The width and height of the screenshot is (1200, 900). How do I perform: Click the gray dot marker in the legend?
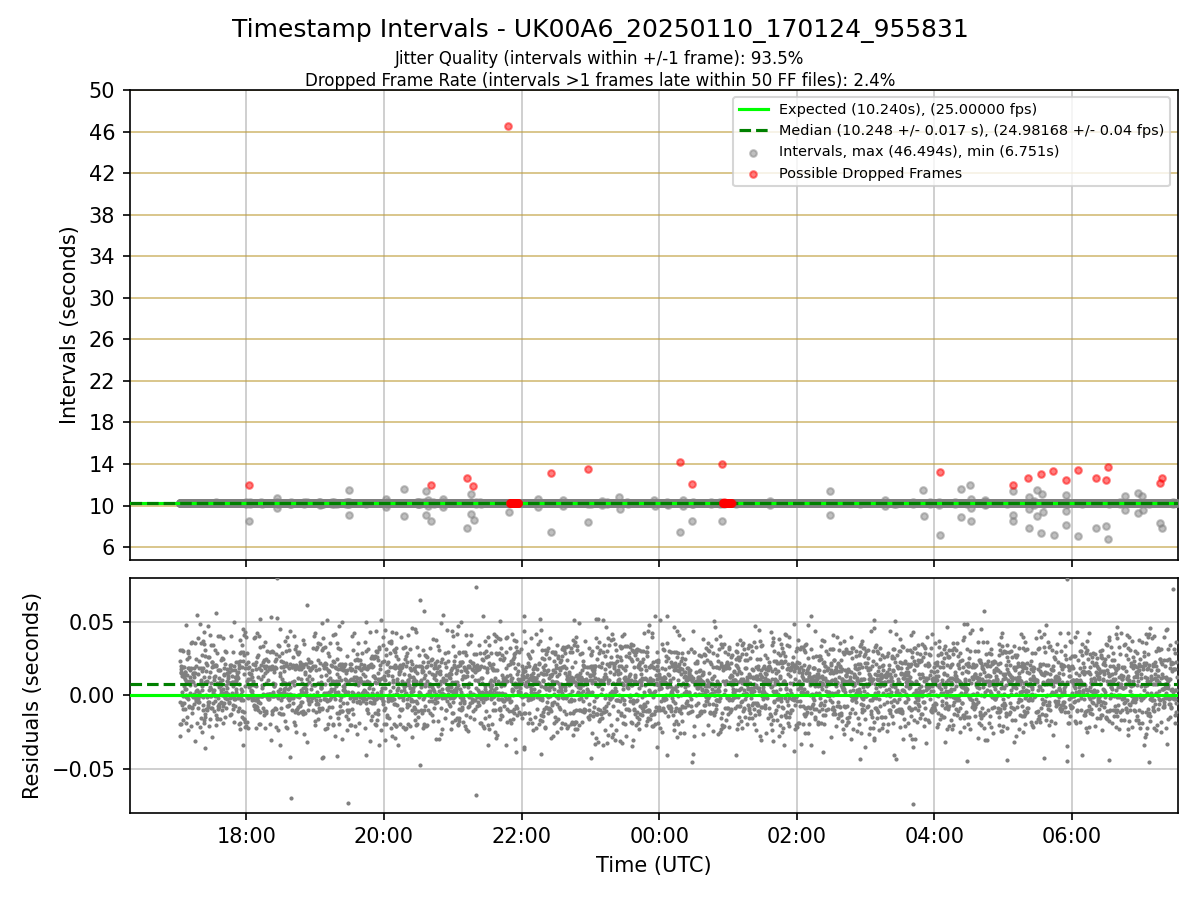(x=754, y=152)
